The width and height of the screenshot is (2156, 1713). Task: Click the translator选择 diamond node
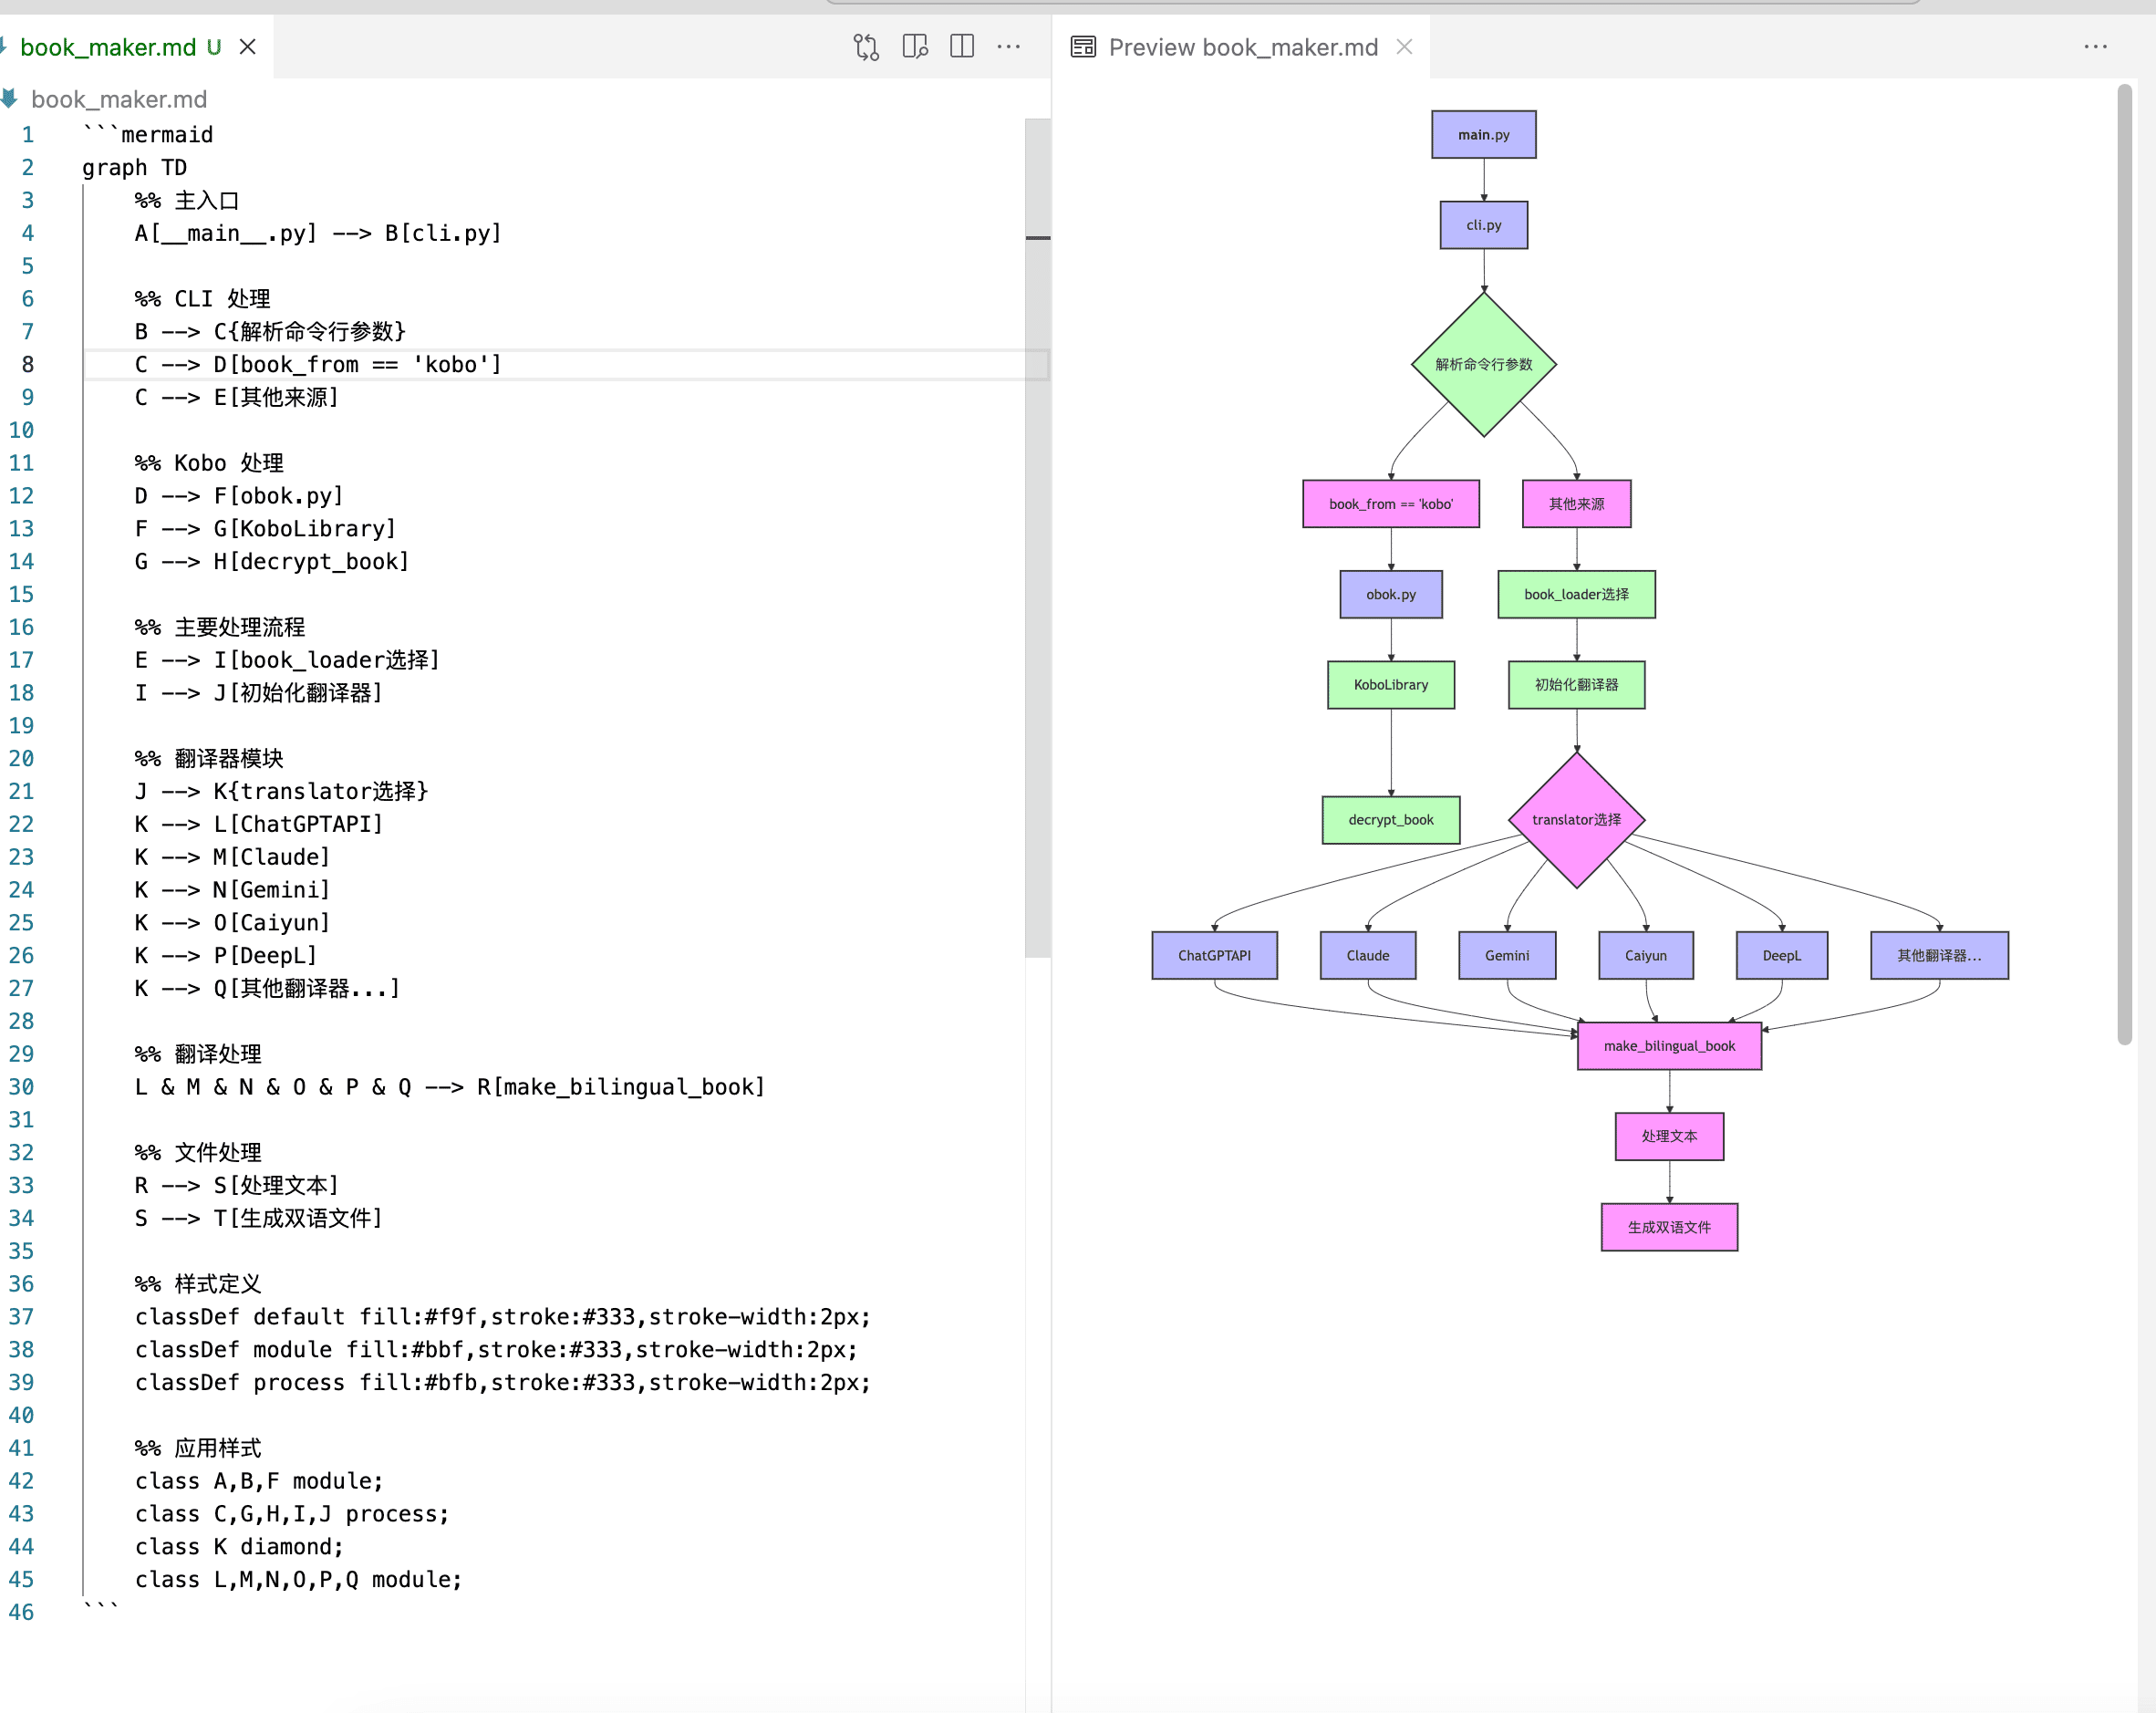pyautogui.click(x=1576, y=820)
